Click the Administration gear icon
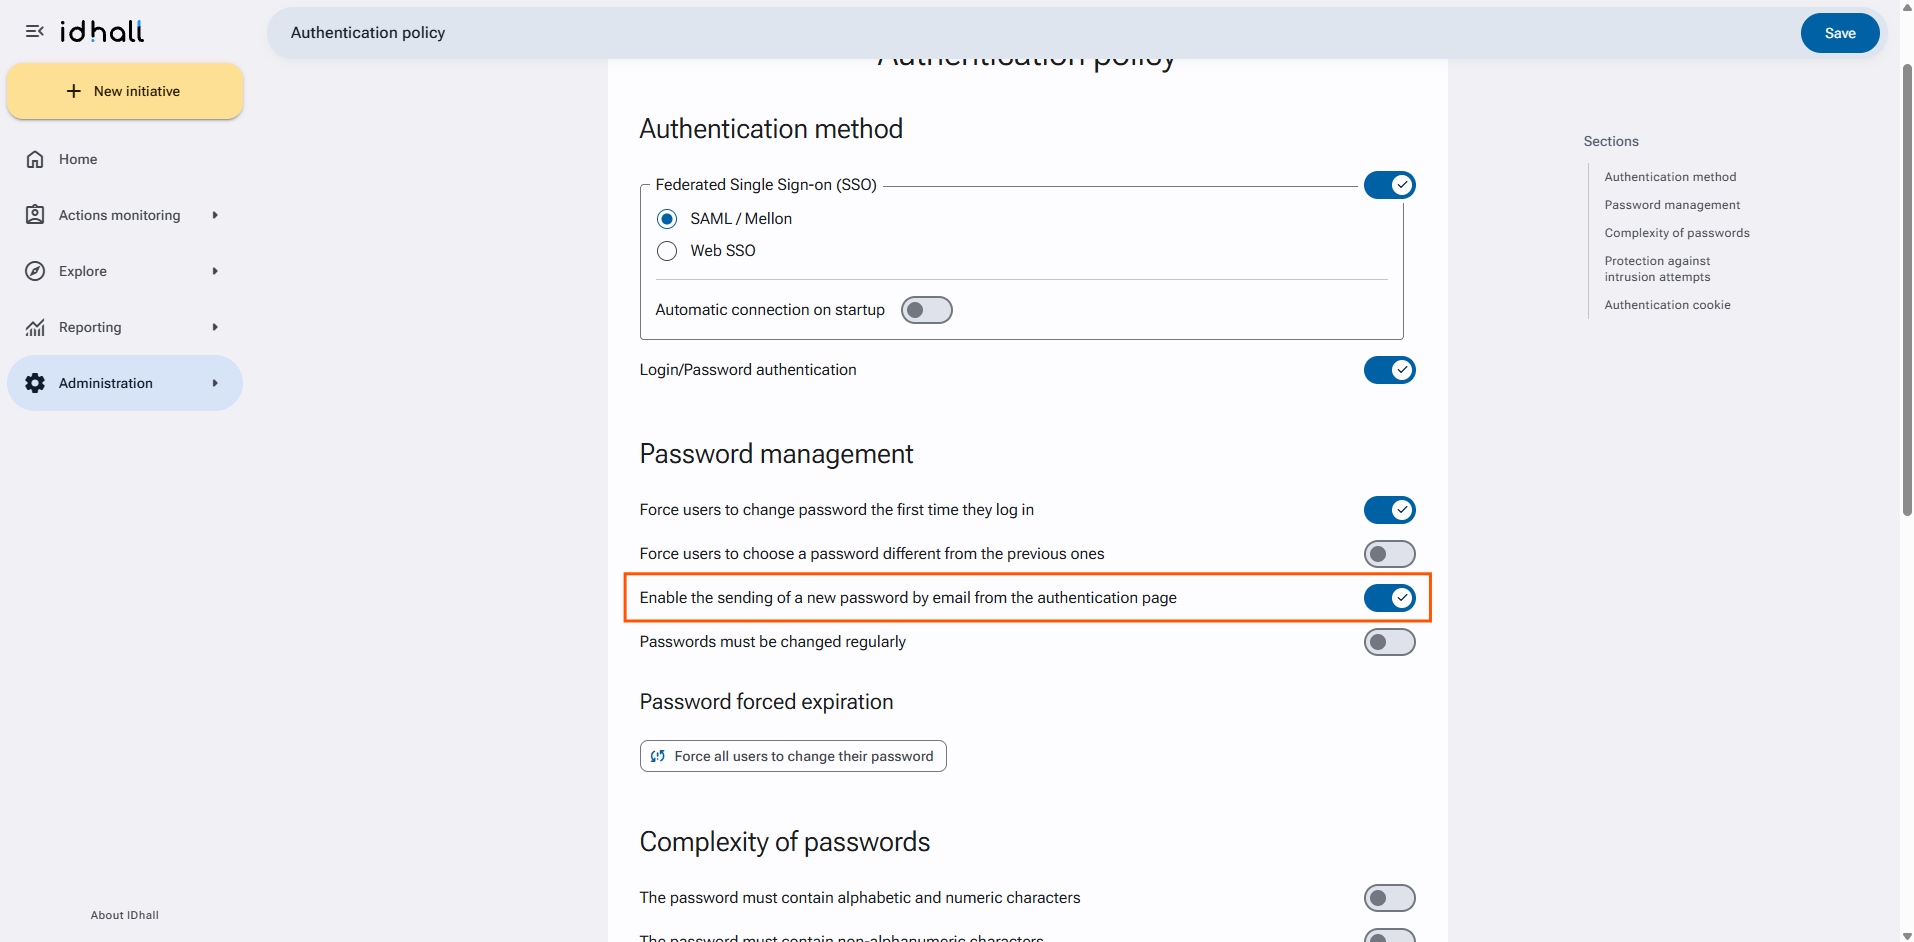The image size is (1914, 942). pyautogui.click(x=35, y=383)
